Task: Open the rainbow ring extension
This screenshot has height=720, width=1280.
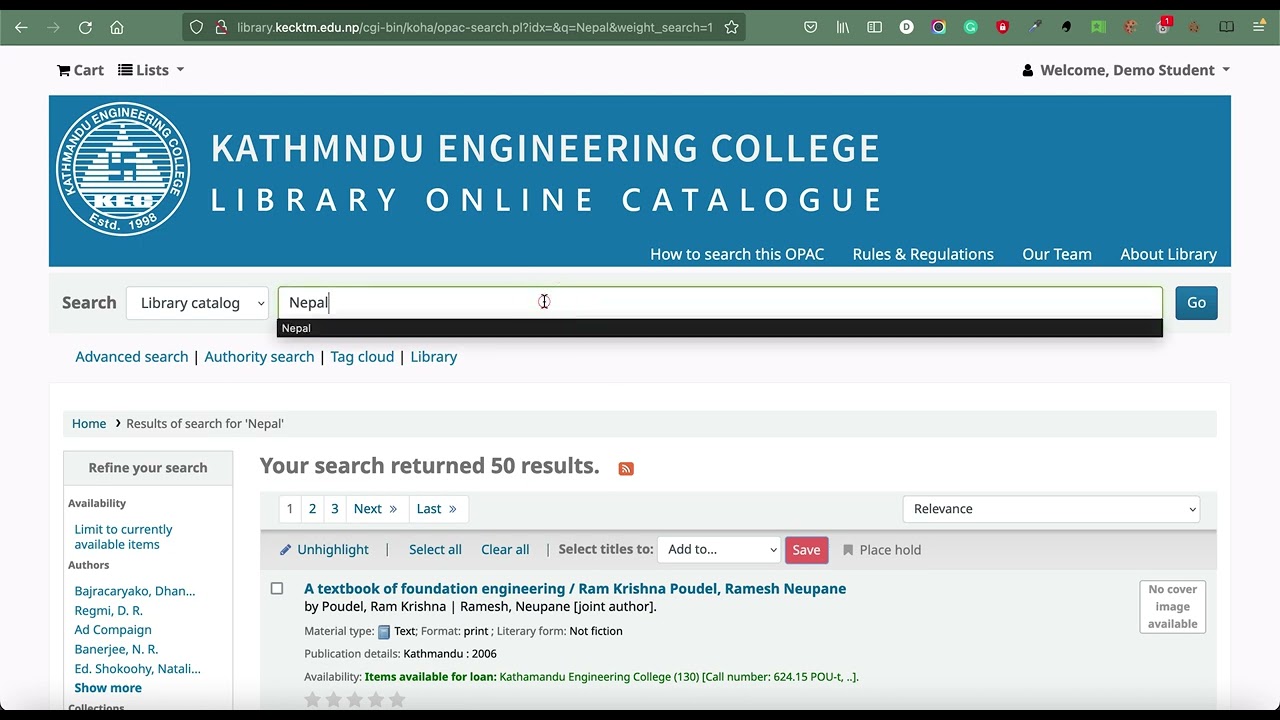Action: click(938, 27)
